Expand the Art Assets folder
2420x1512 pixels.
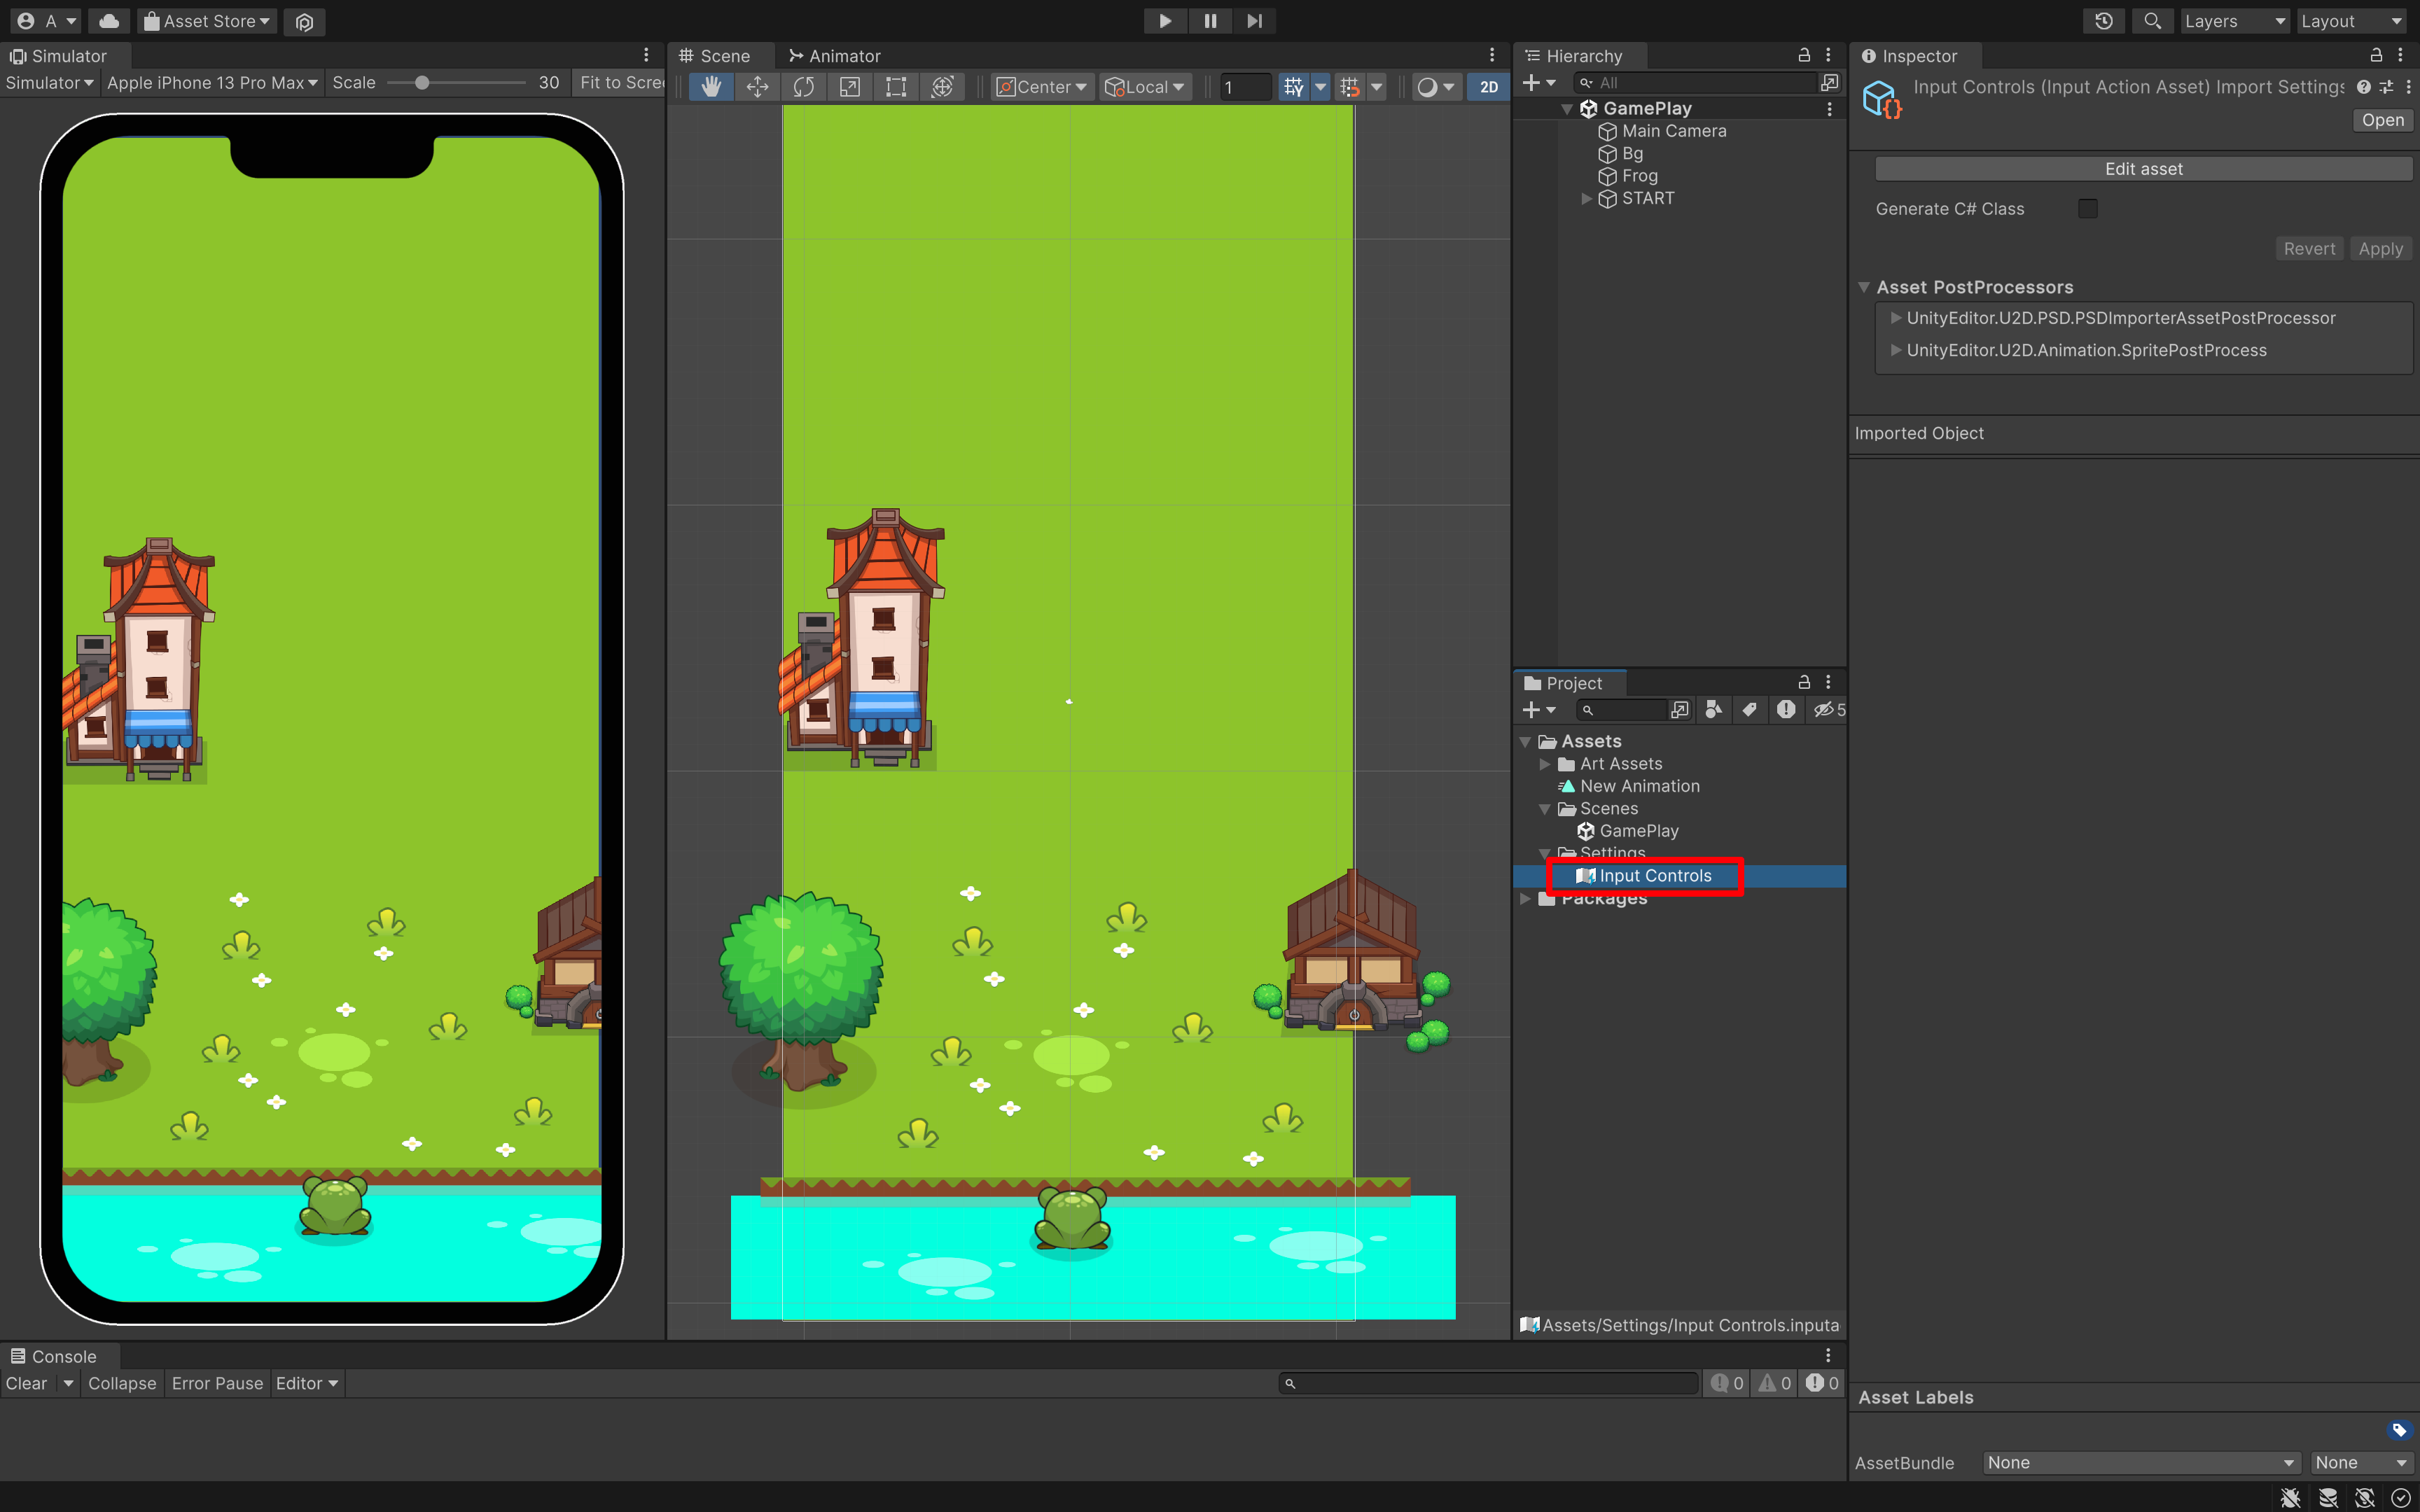1545,765
